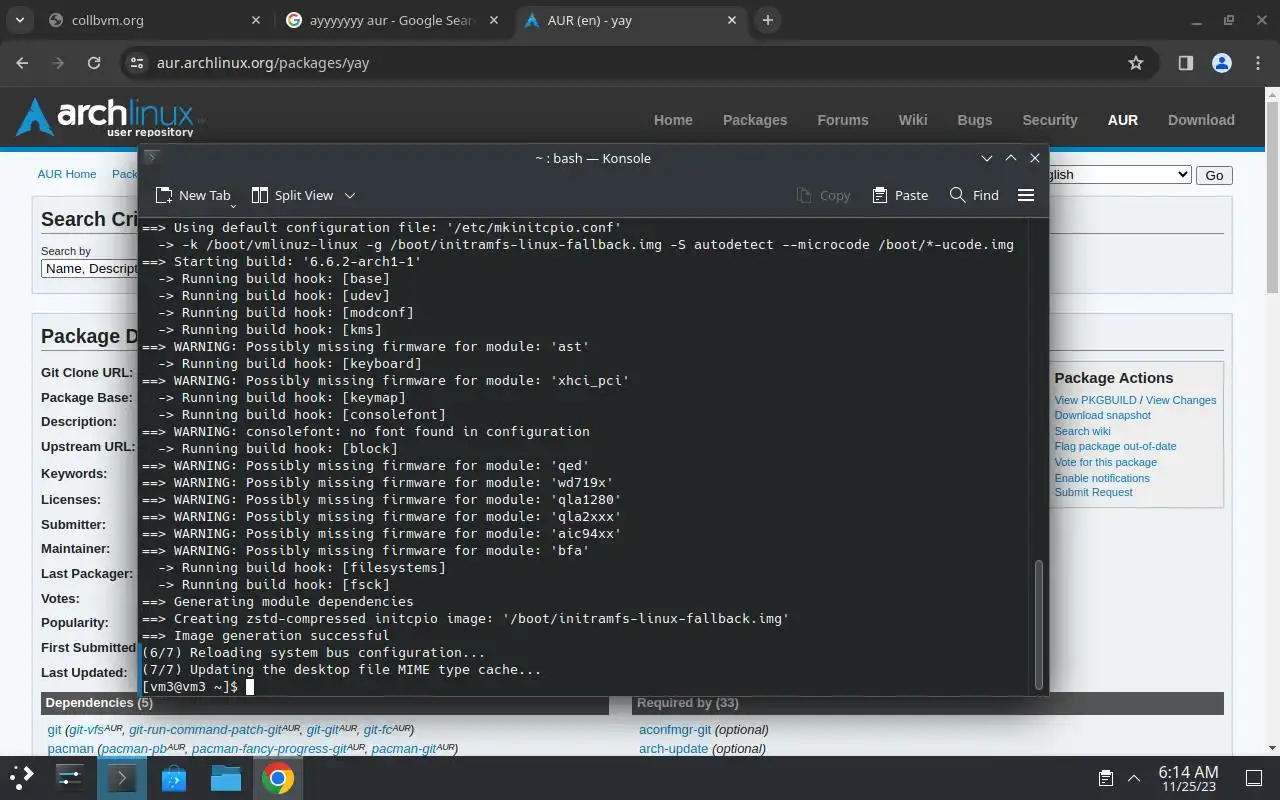Switch to the ayyyyyyy aur Google Search tab

pyautogui.click(x=392, y=20)
